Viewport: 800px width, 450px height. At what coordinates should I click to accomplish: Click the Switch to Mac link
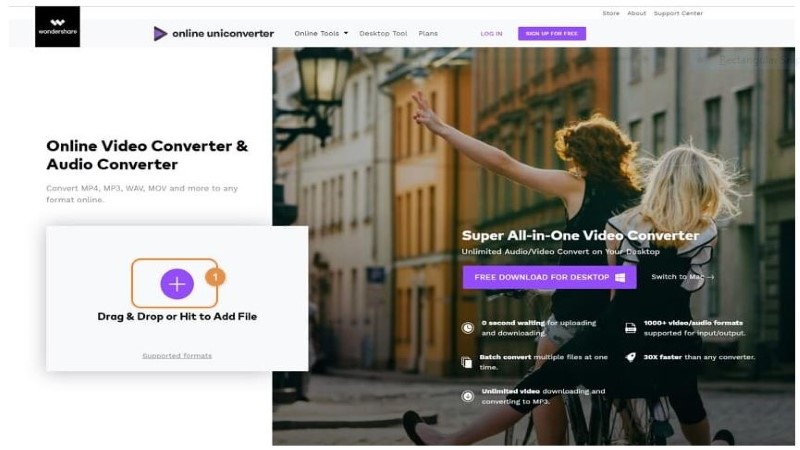(x=682, y=277)
